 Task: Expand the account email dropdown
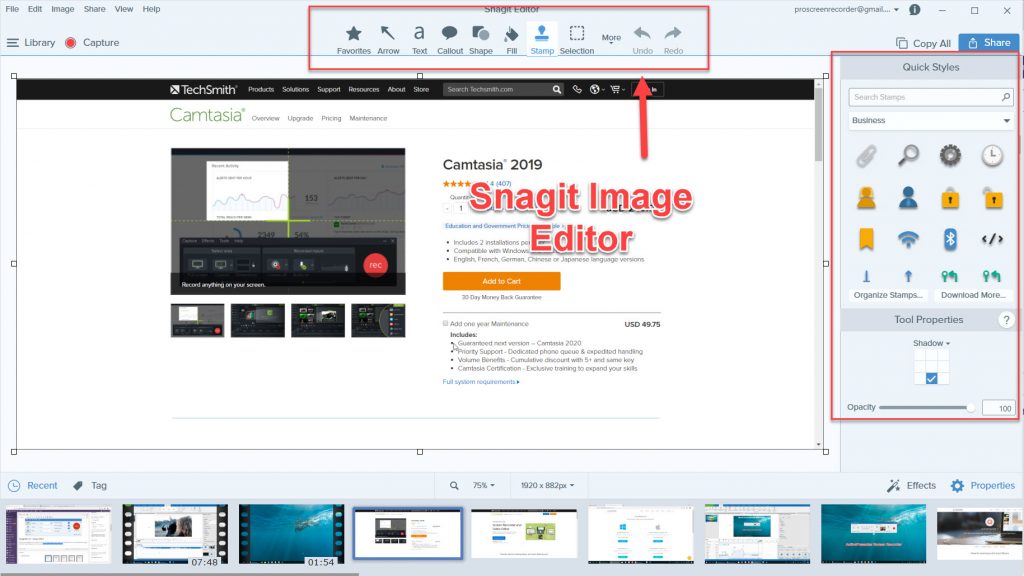click(896, 9)
